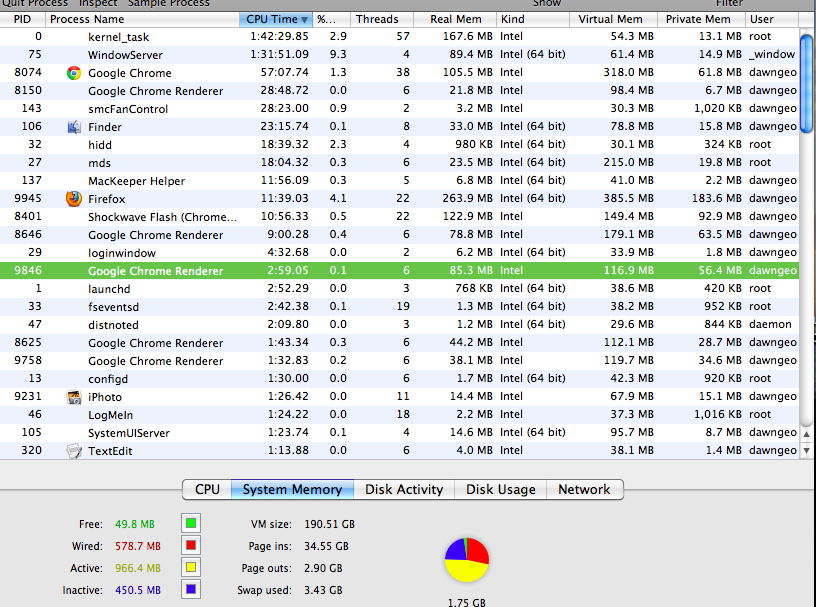Click the Swap used value 3.43 GB

(323, 590)
